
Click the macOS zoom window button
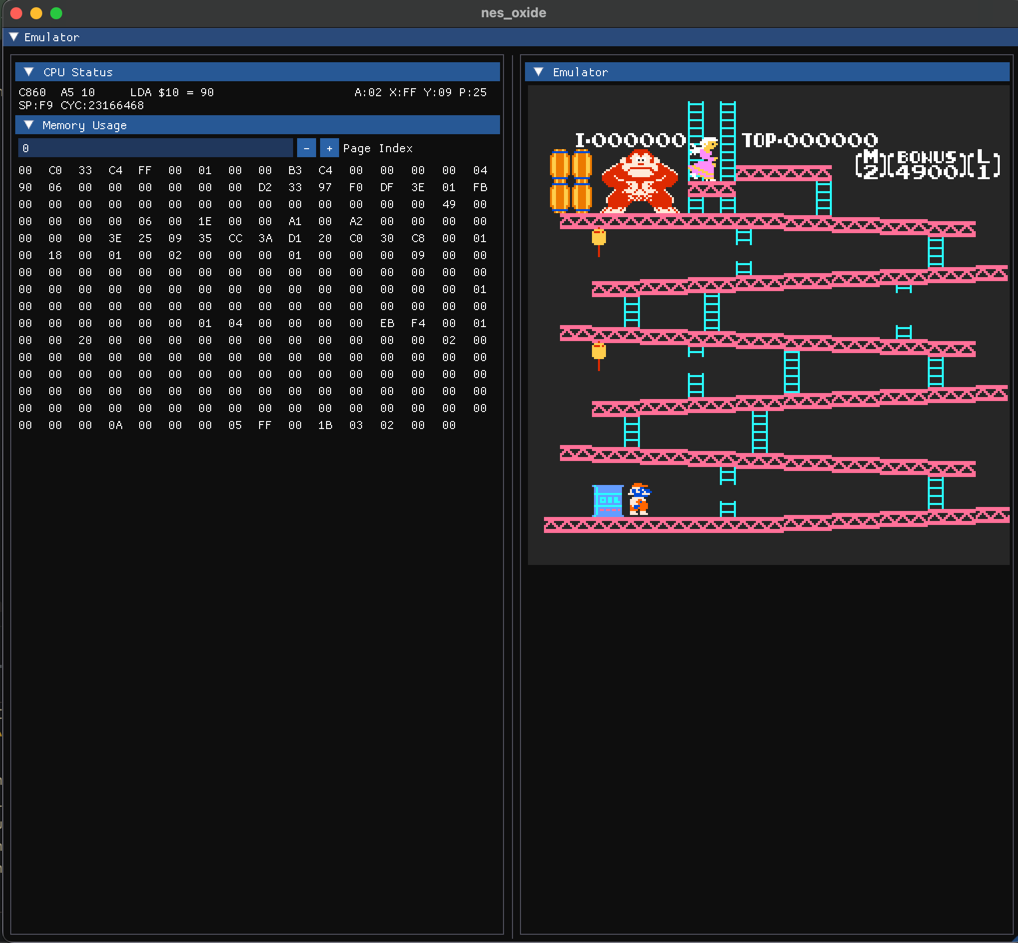(x=56, y=13)
